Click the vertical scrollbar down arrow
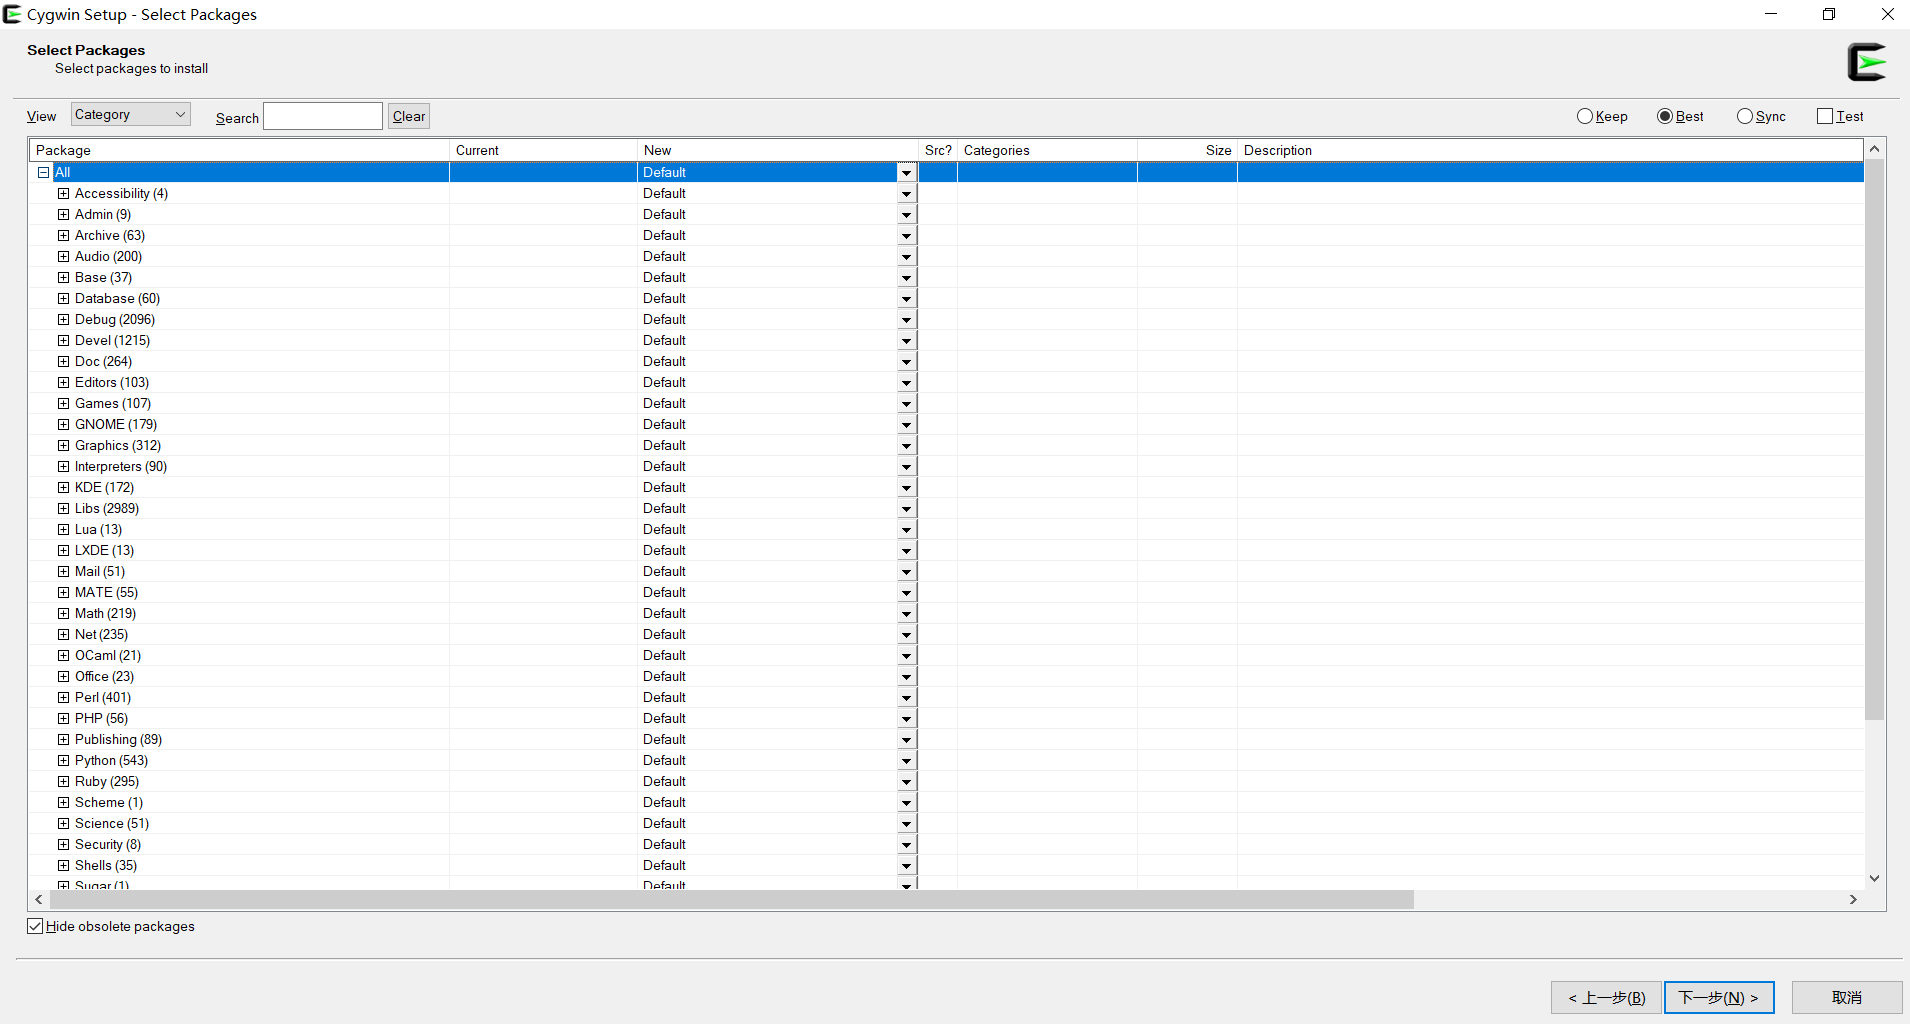Screen dimensions: 1910x1024 click(1875, 878)
